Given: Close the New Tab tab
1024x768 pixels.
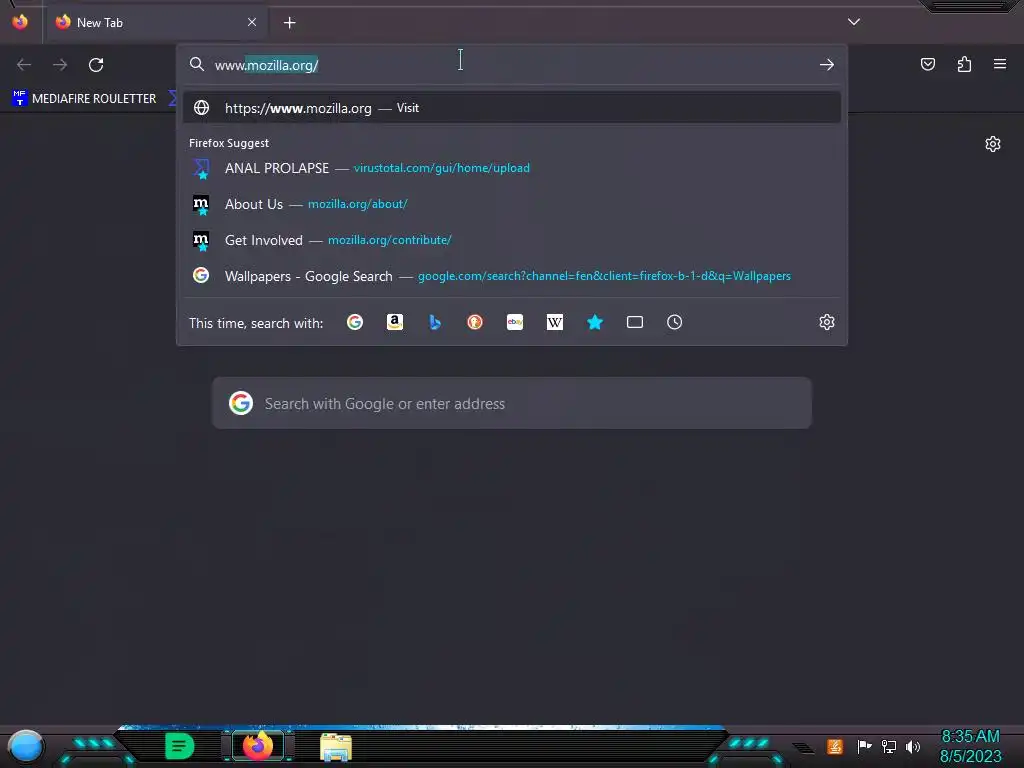Looking at the screenshot, I should pos(252,22).
